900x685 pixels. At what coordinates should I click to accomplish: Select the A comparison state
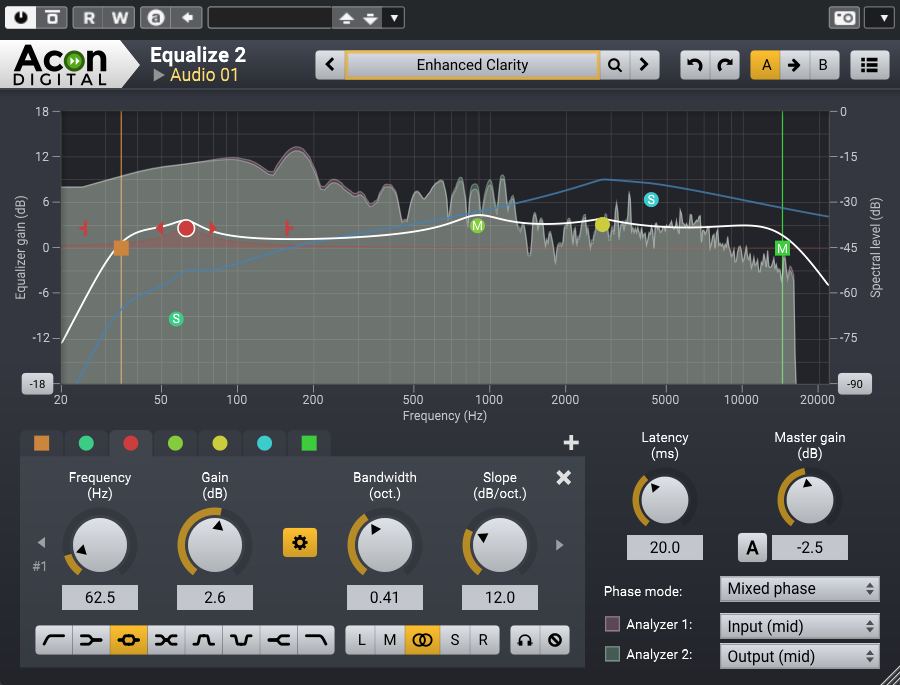[766, 65]
